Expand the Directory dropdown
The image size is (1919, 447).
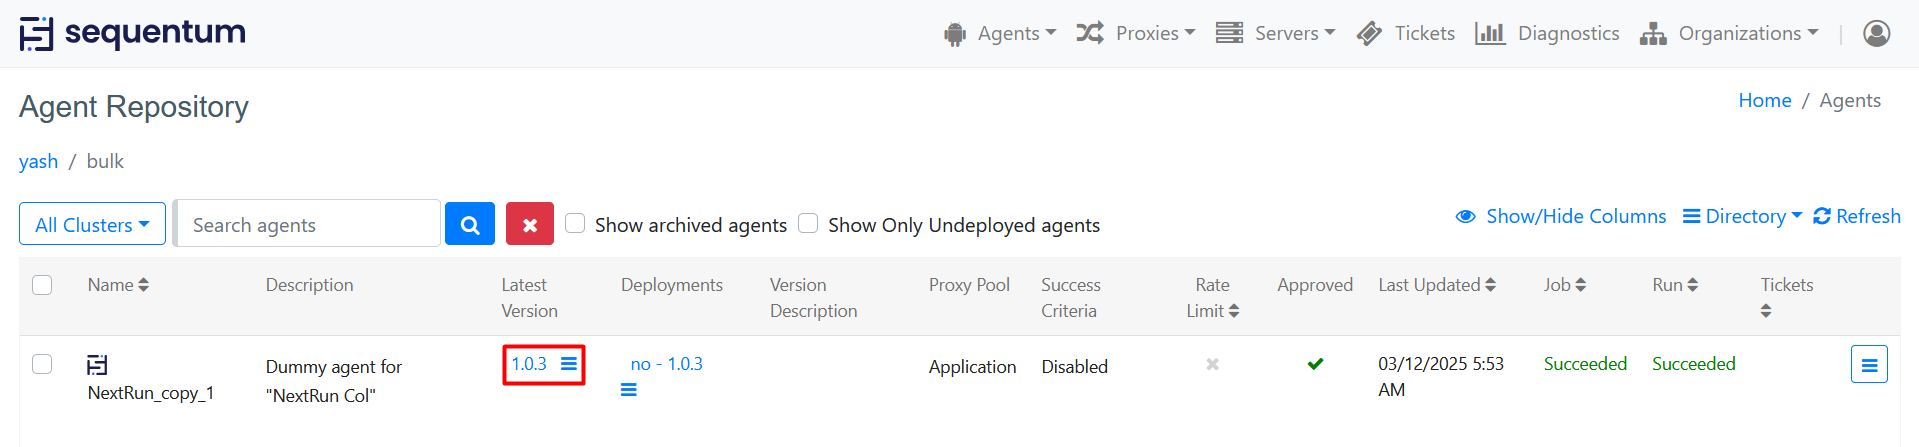[x=1742, y=216]
